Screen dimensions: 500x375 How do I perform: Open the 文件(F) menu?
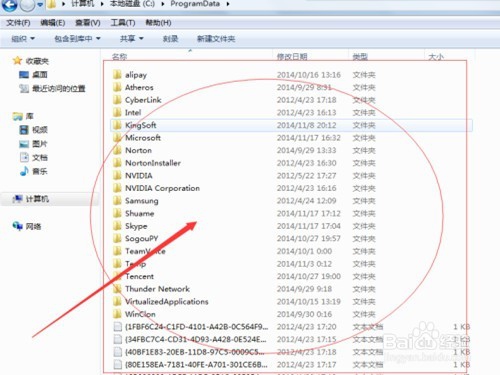coord(18,23)
